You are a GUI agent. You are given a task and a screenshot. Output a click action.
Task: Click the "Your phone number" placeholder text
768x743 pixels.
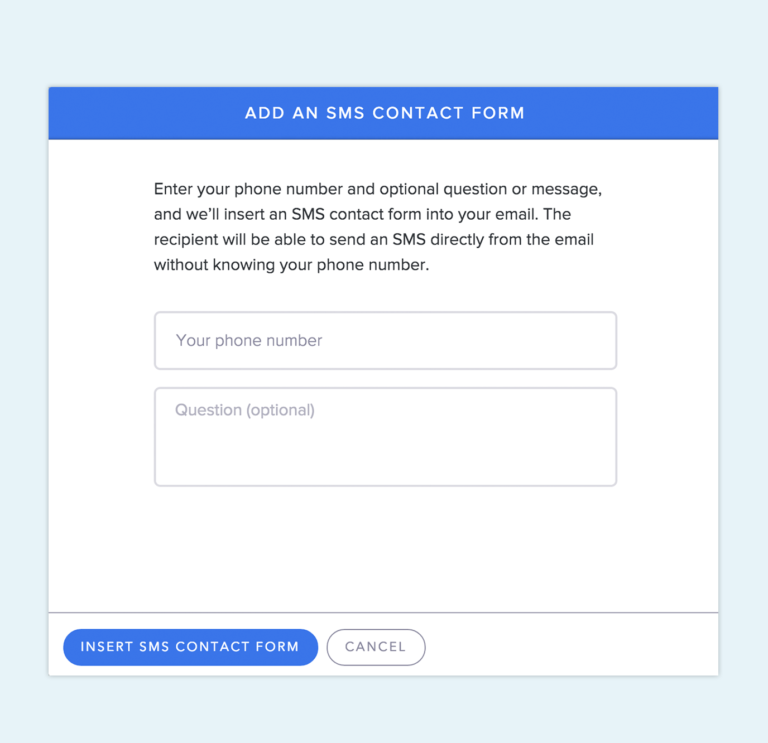point(249,340)
